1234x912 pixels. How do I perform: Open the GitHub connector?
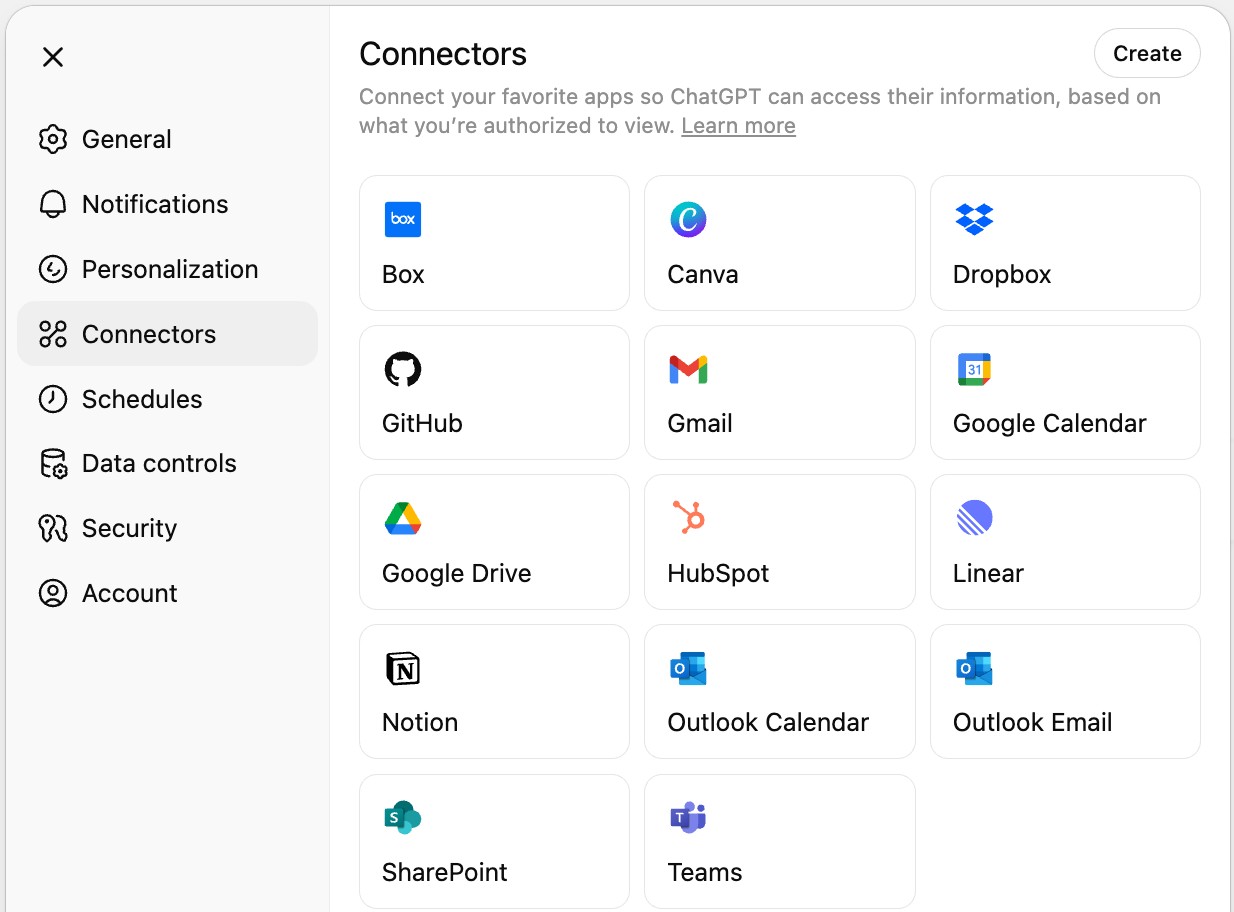402,369
